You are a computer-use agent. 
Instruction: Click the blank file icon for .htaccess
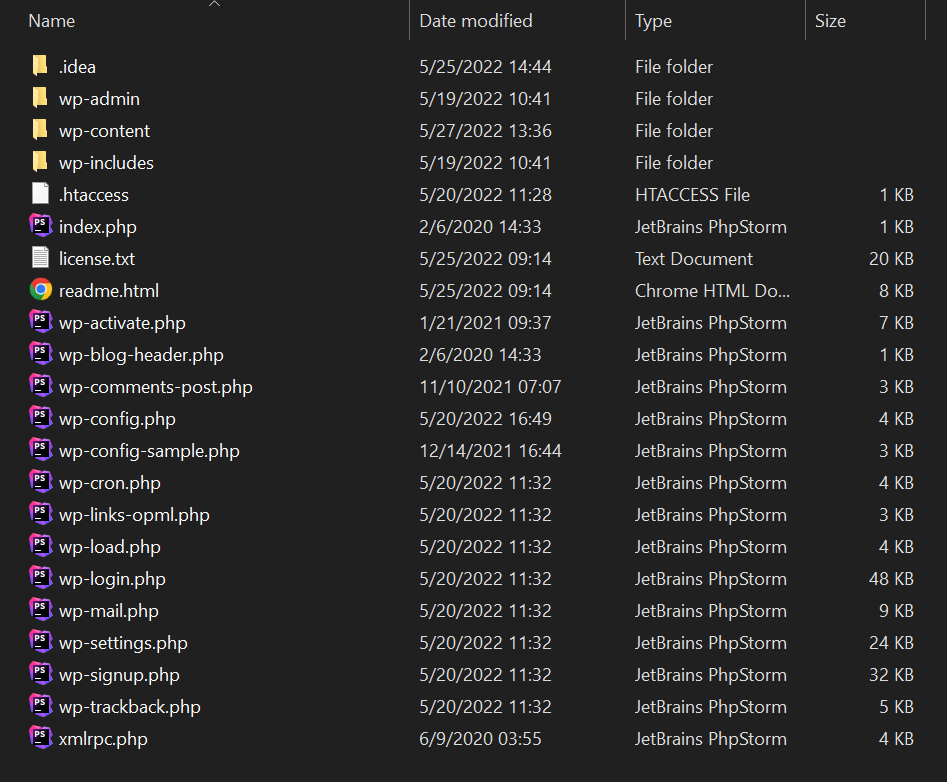[x=40, y=195]
